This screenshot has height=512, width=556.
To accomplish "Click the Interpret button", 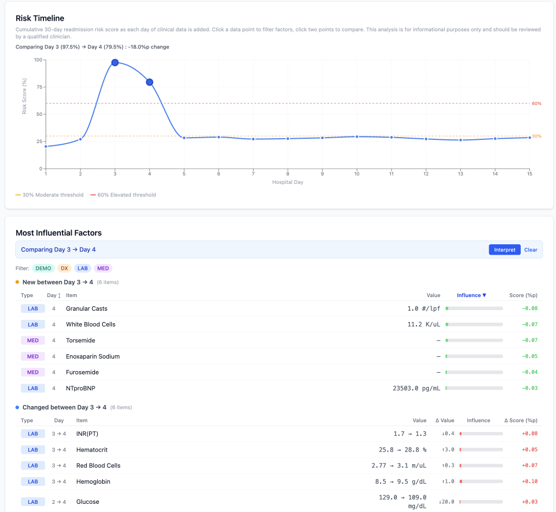I will pos(504,250).
